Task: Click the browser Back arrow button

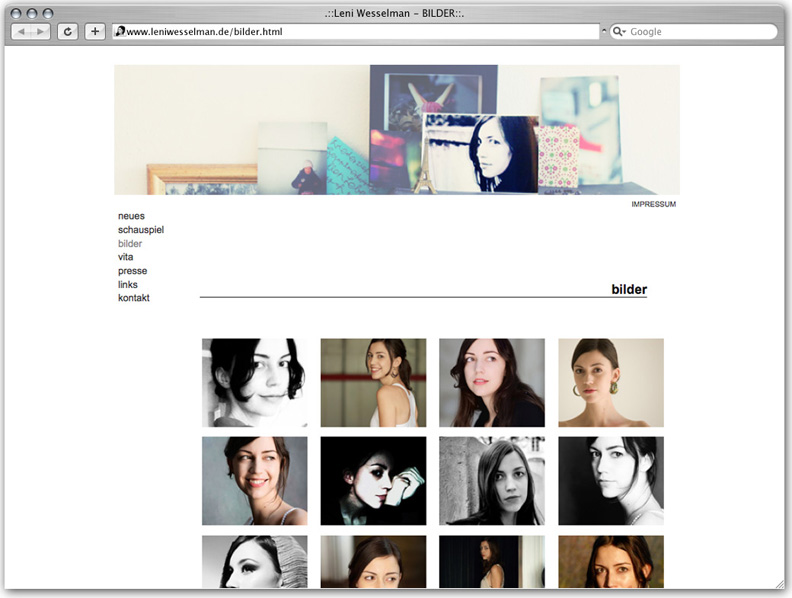Action: tap(21, 32)
